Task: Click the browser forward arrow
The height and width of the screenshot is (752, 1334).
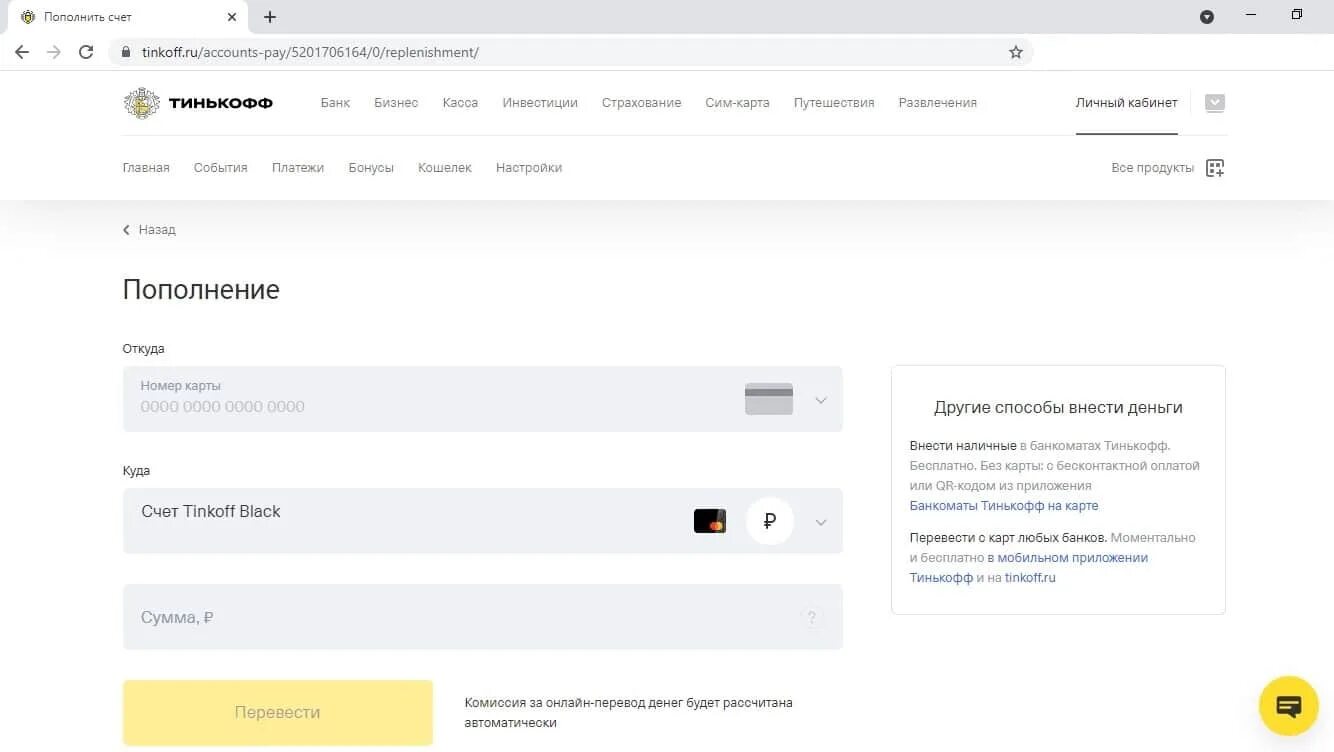Action: [x=54, y=52]
